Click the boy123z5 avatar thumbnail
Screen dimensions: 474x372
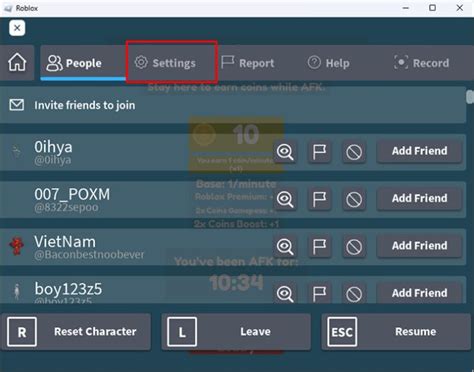coord(17,292)
